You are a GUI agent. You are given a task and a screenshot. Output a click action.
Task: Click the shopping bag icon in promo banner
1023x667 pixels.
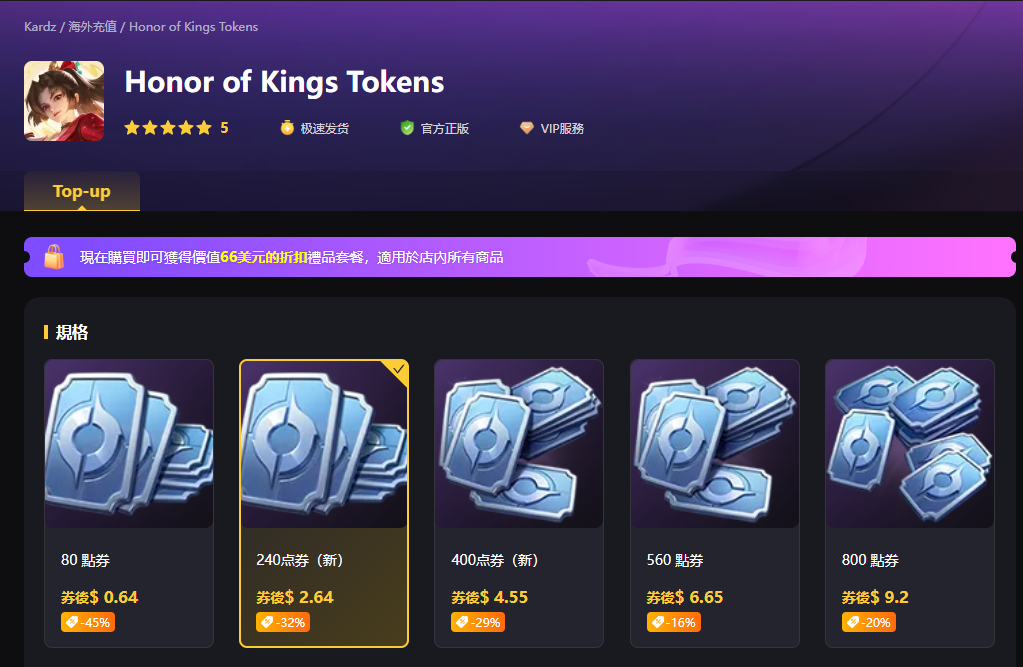pos(54,257)
